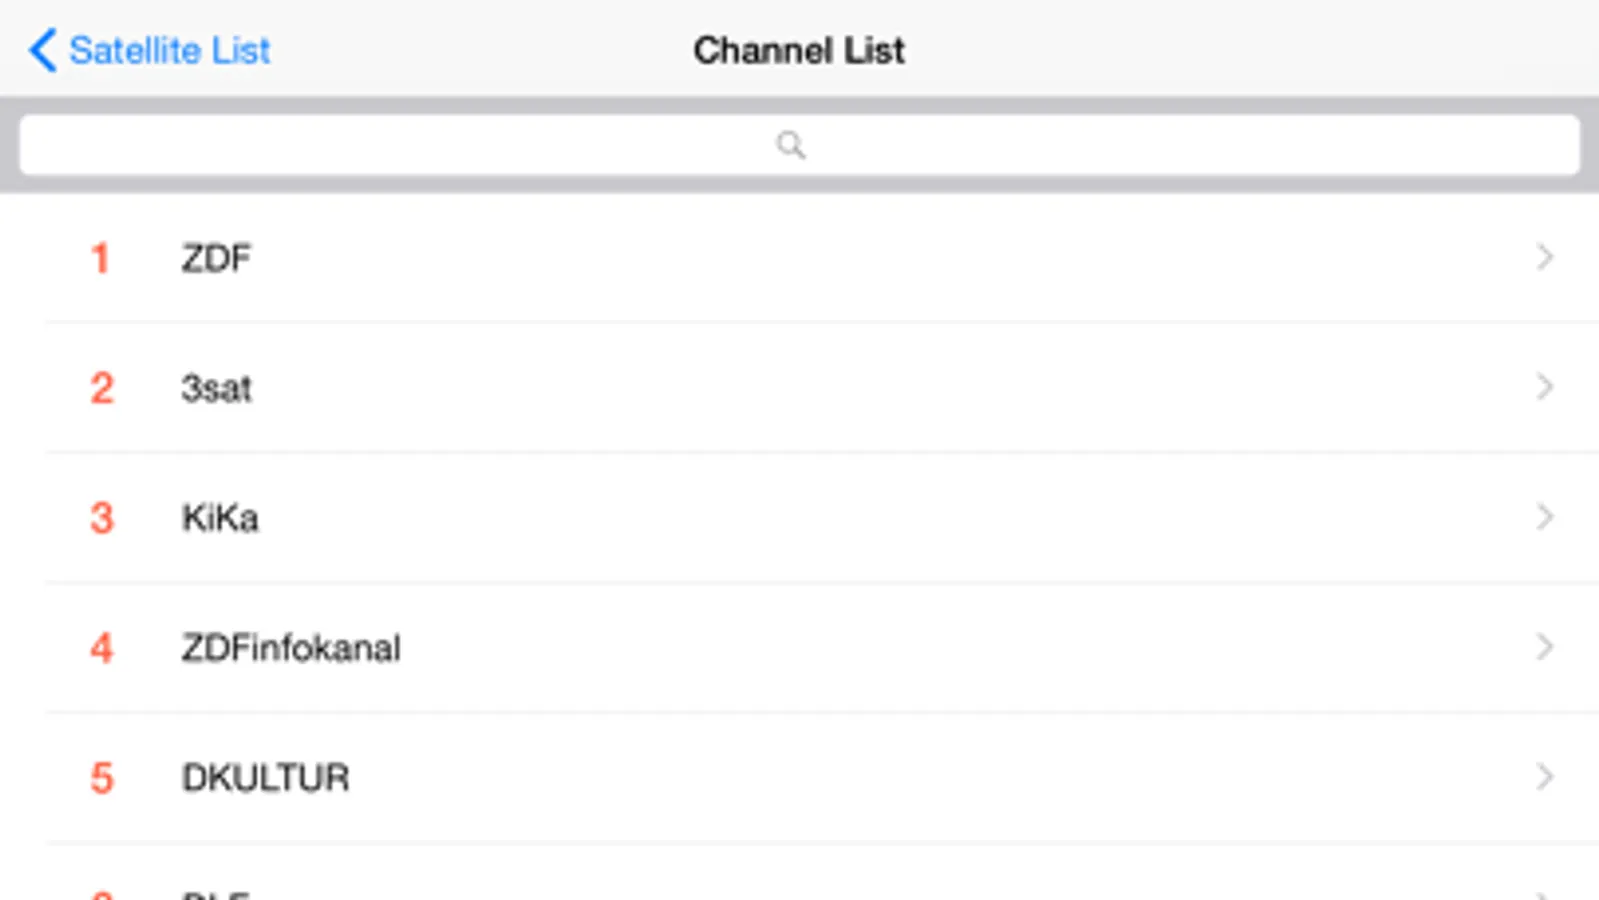This screenshot has height=900, width=1599.
Task: Select red channel number 4
Action: pos(102,648)
